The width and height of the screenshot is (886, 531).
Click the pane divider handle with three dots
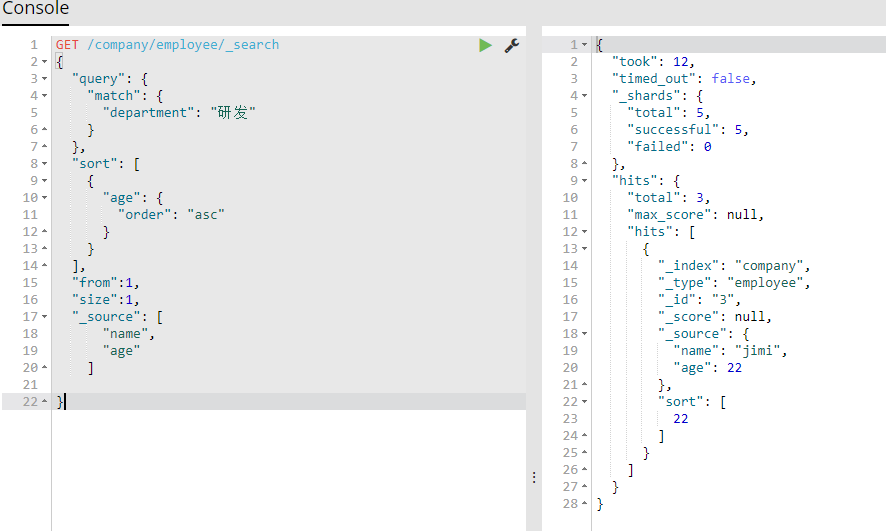coord(533,477)
